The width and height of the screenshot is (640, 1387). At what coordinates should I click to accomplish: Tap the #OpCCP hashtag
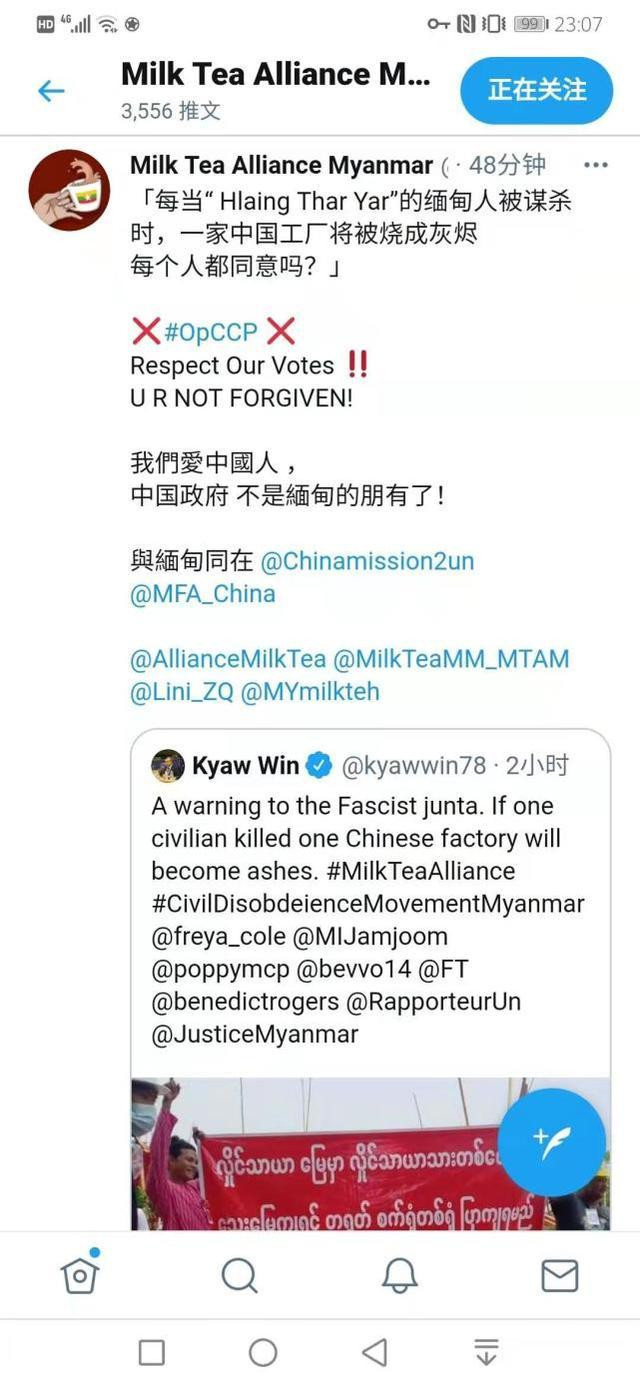pyautogui.click(x=211, y=333)
